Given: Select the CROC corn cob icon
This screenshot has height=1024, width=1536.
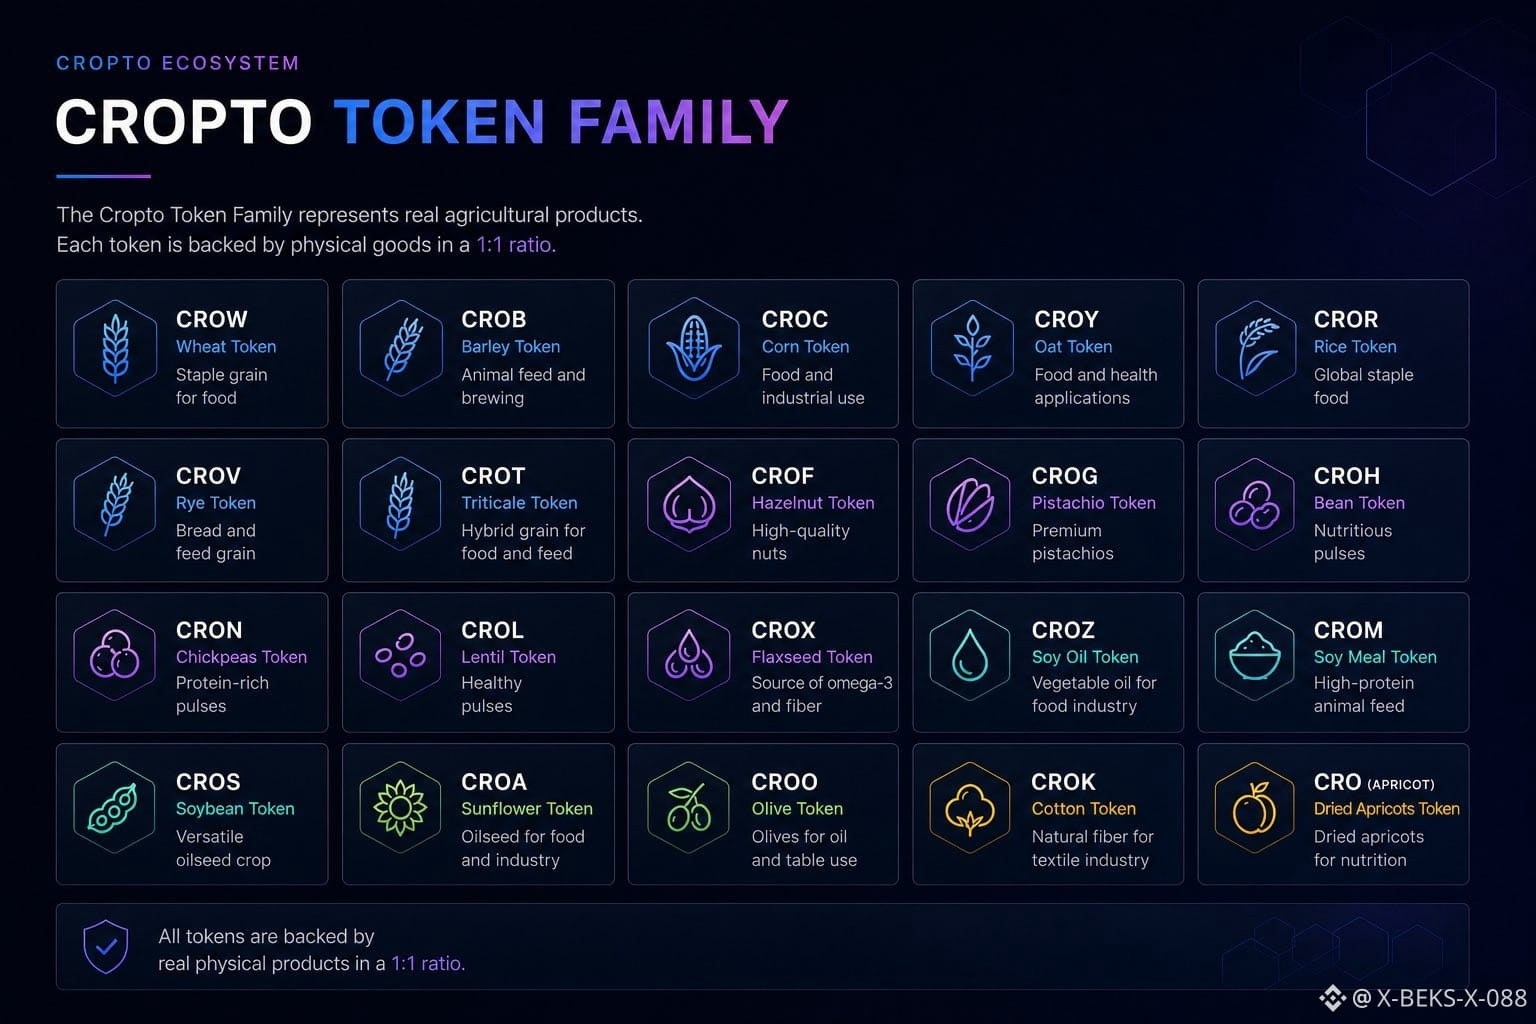Looking at the screenshot, I should pyautogui.click(x=693, y=348).
